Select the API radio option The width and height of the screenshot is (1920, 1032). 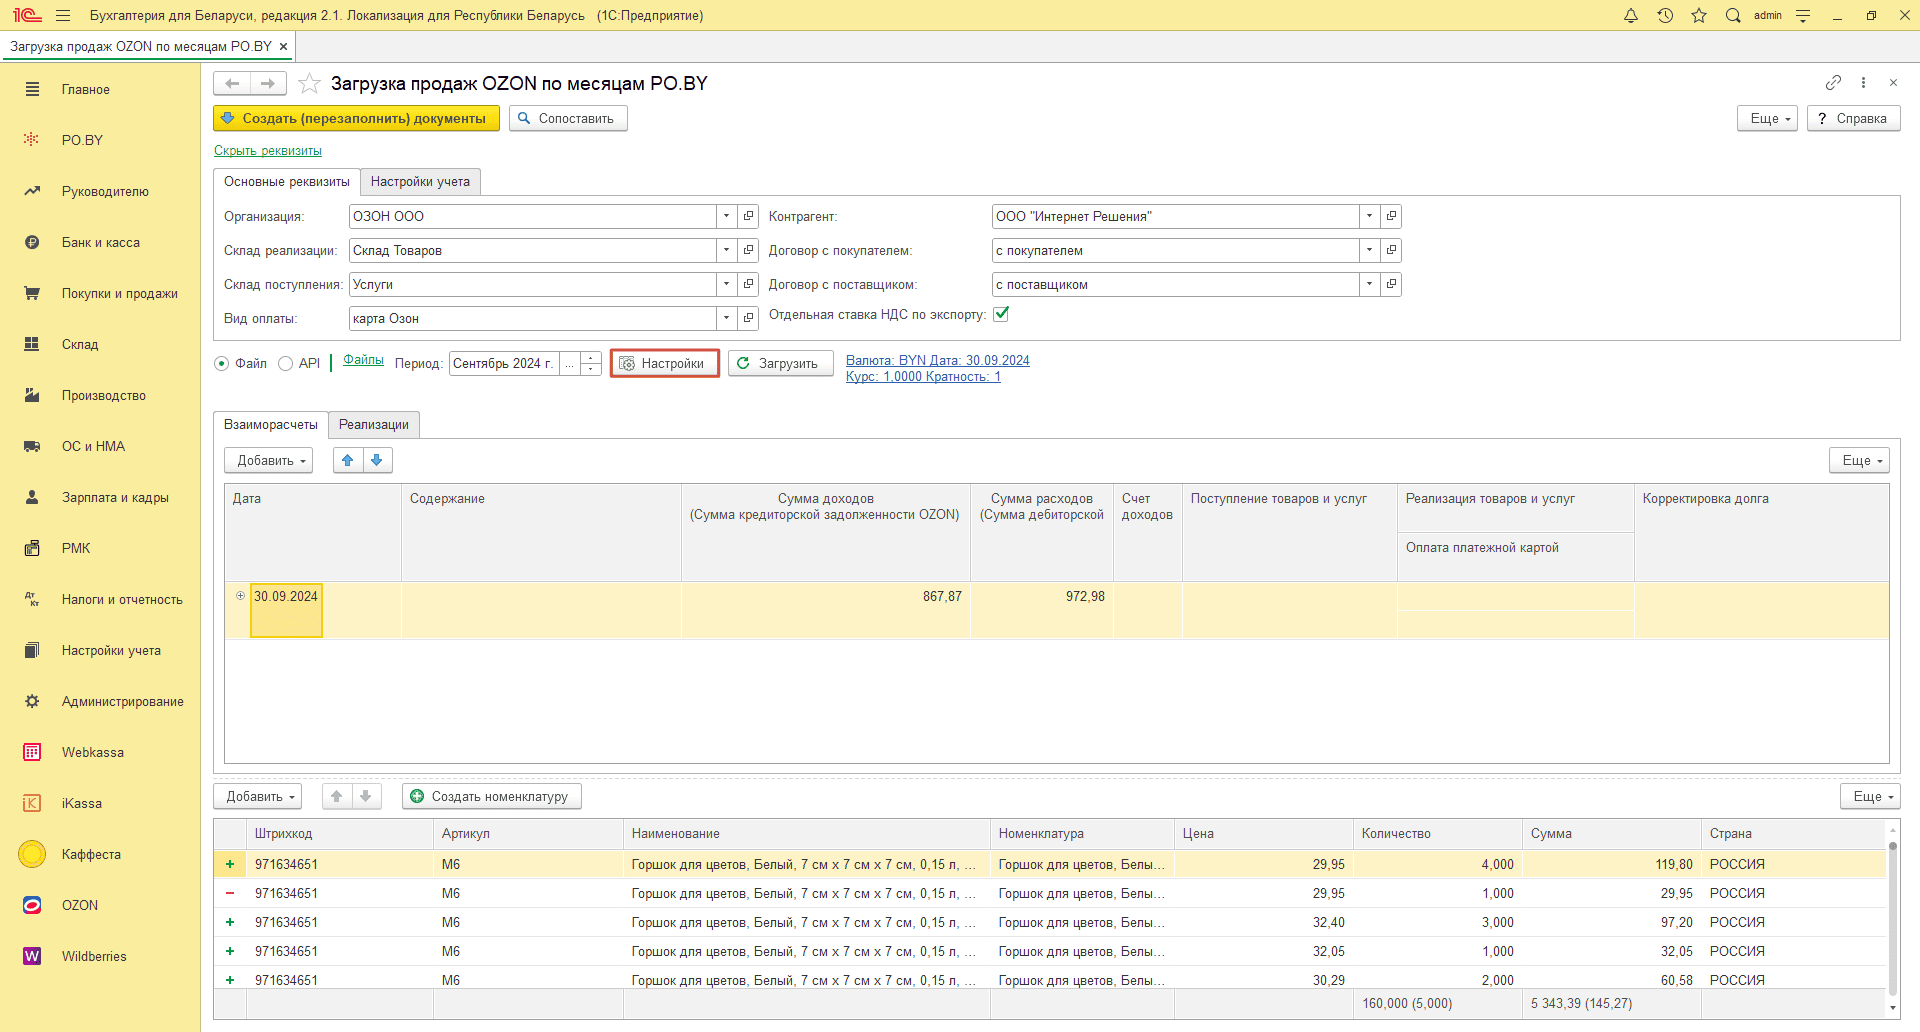(x=286, y=363)
